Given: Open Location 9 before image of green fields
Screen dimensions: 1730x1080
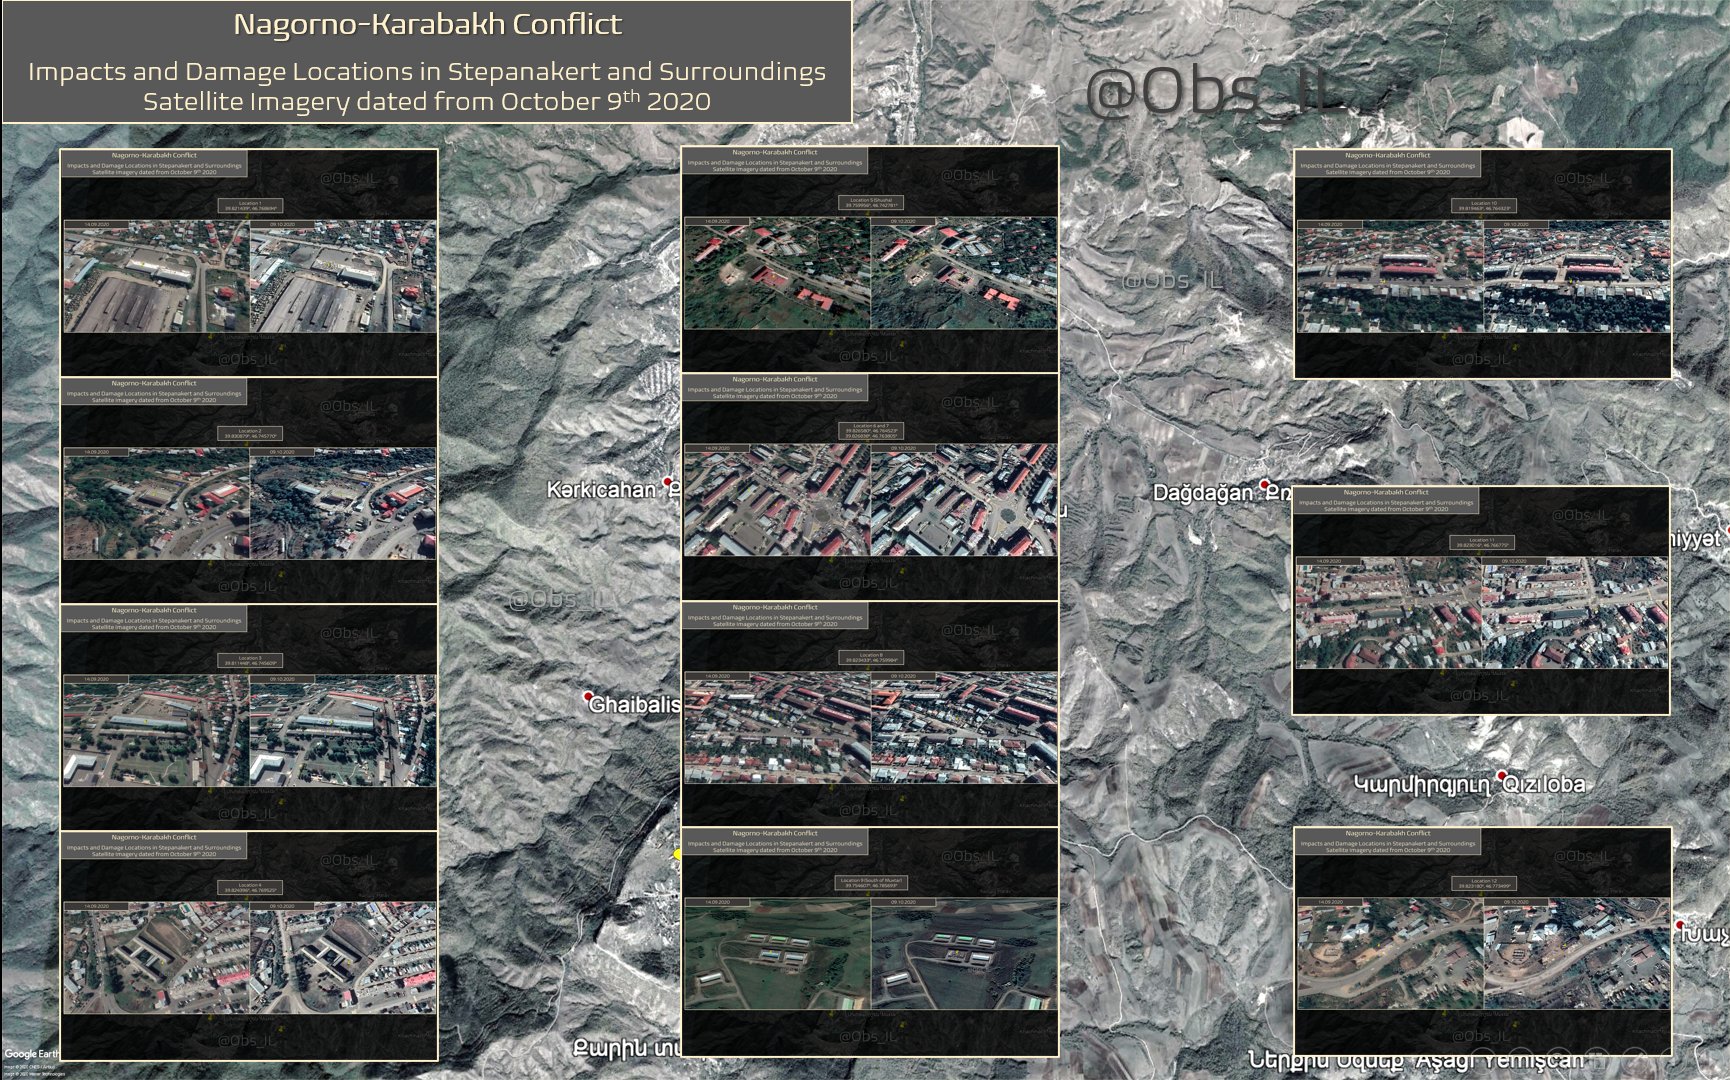Looking at the screenshot, I should (x=777, y=954).
